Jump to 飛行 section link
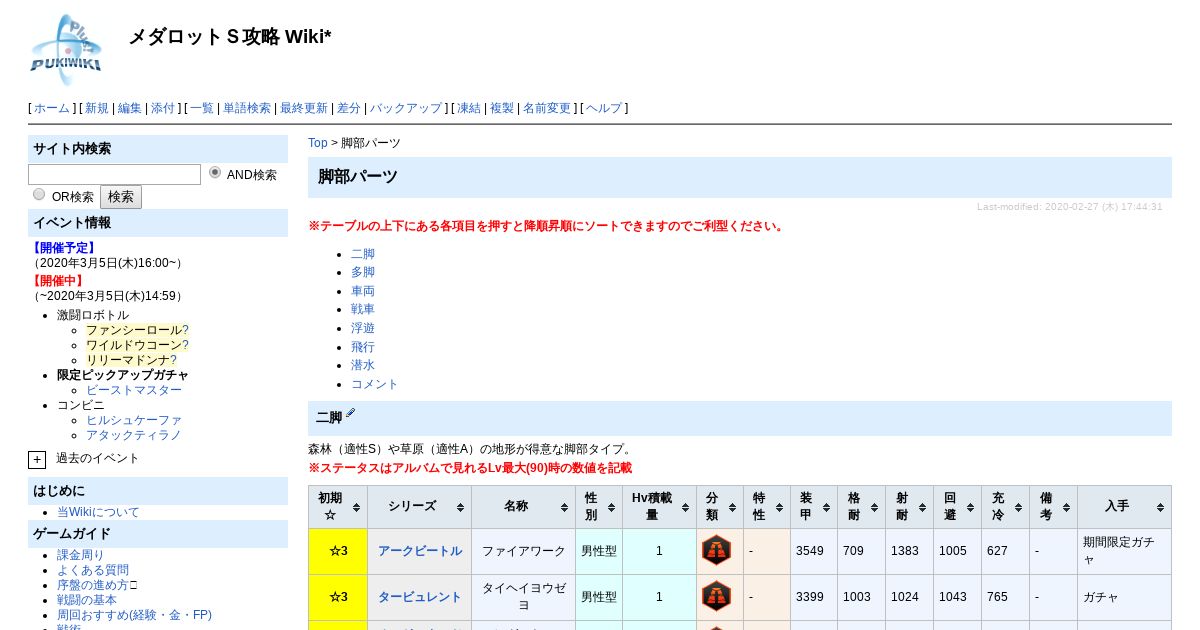The width and height of the screenshot is (1200, 630). (x=363, y=347)
